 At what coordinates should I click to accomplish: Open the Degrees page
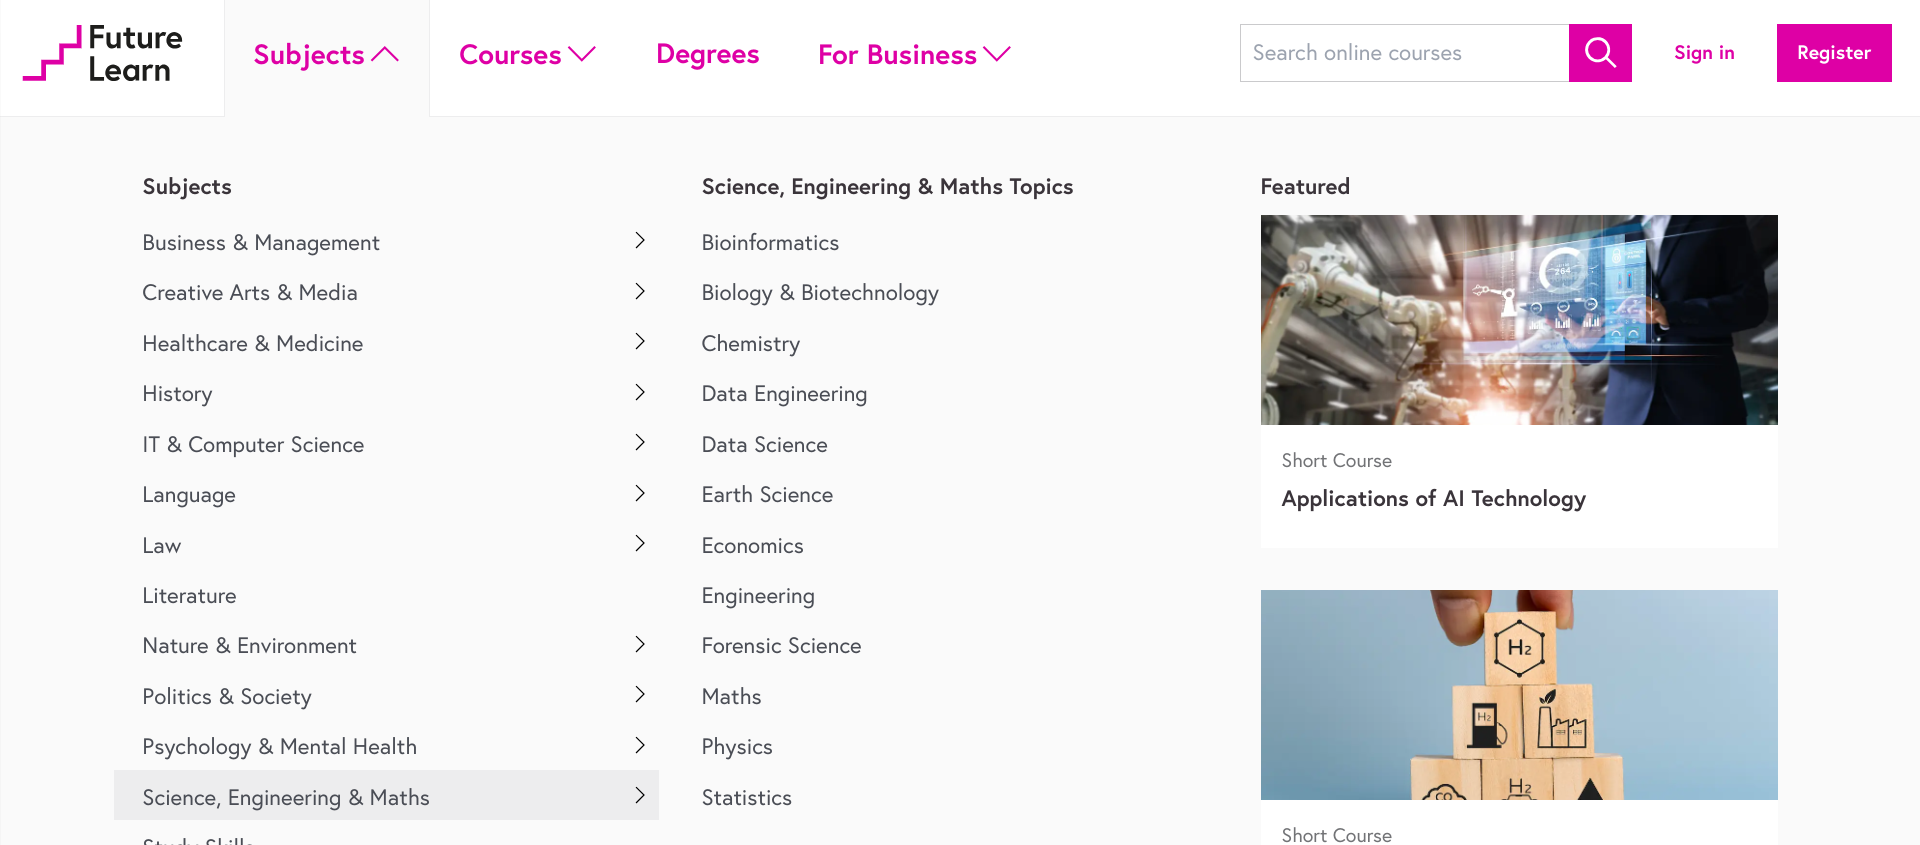(707, 55)
